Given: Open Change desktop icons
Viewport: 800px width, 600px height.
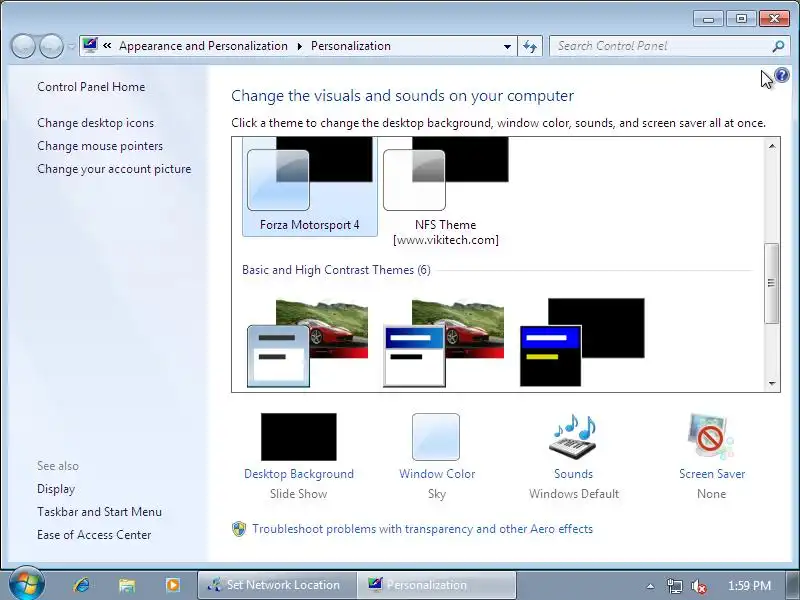Looking at the screenshot, I should click(95, 123).
